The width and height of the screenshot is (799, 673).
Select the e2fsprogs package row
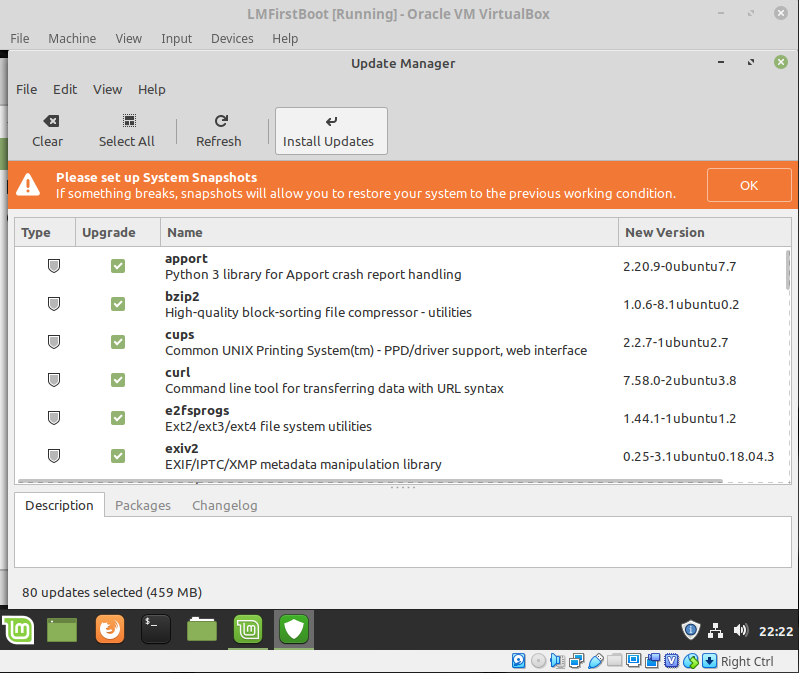(403, 418)
